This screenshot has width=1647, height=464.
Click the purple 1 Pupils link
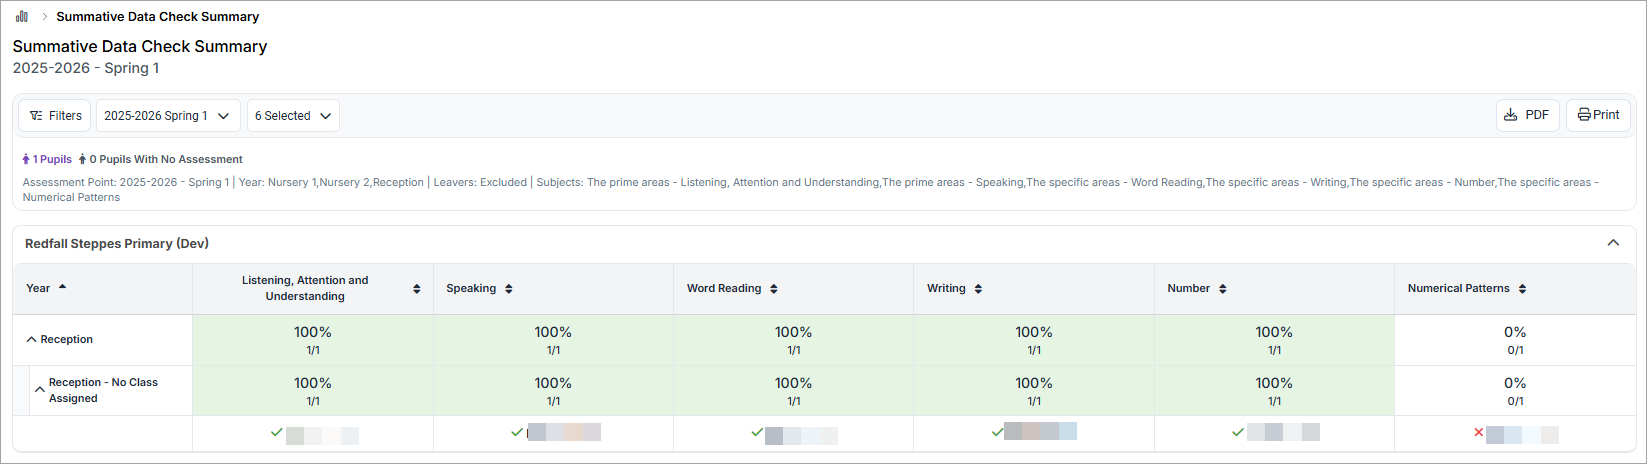pos(48,159)
